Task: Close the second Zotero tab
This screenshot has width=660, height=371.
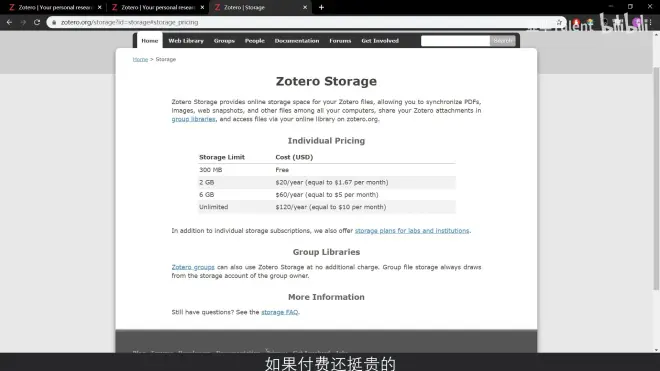Action: click(x=202, y=7)
